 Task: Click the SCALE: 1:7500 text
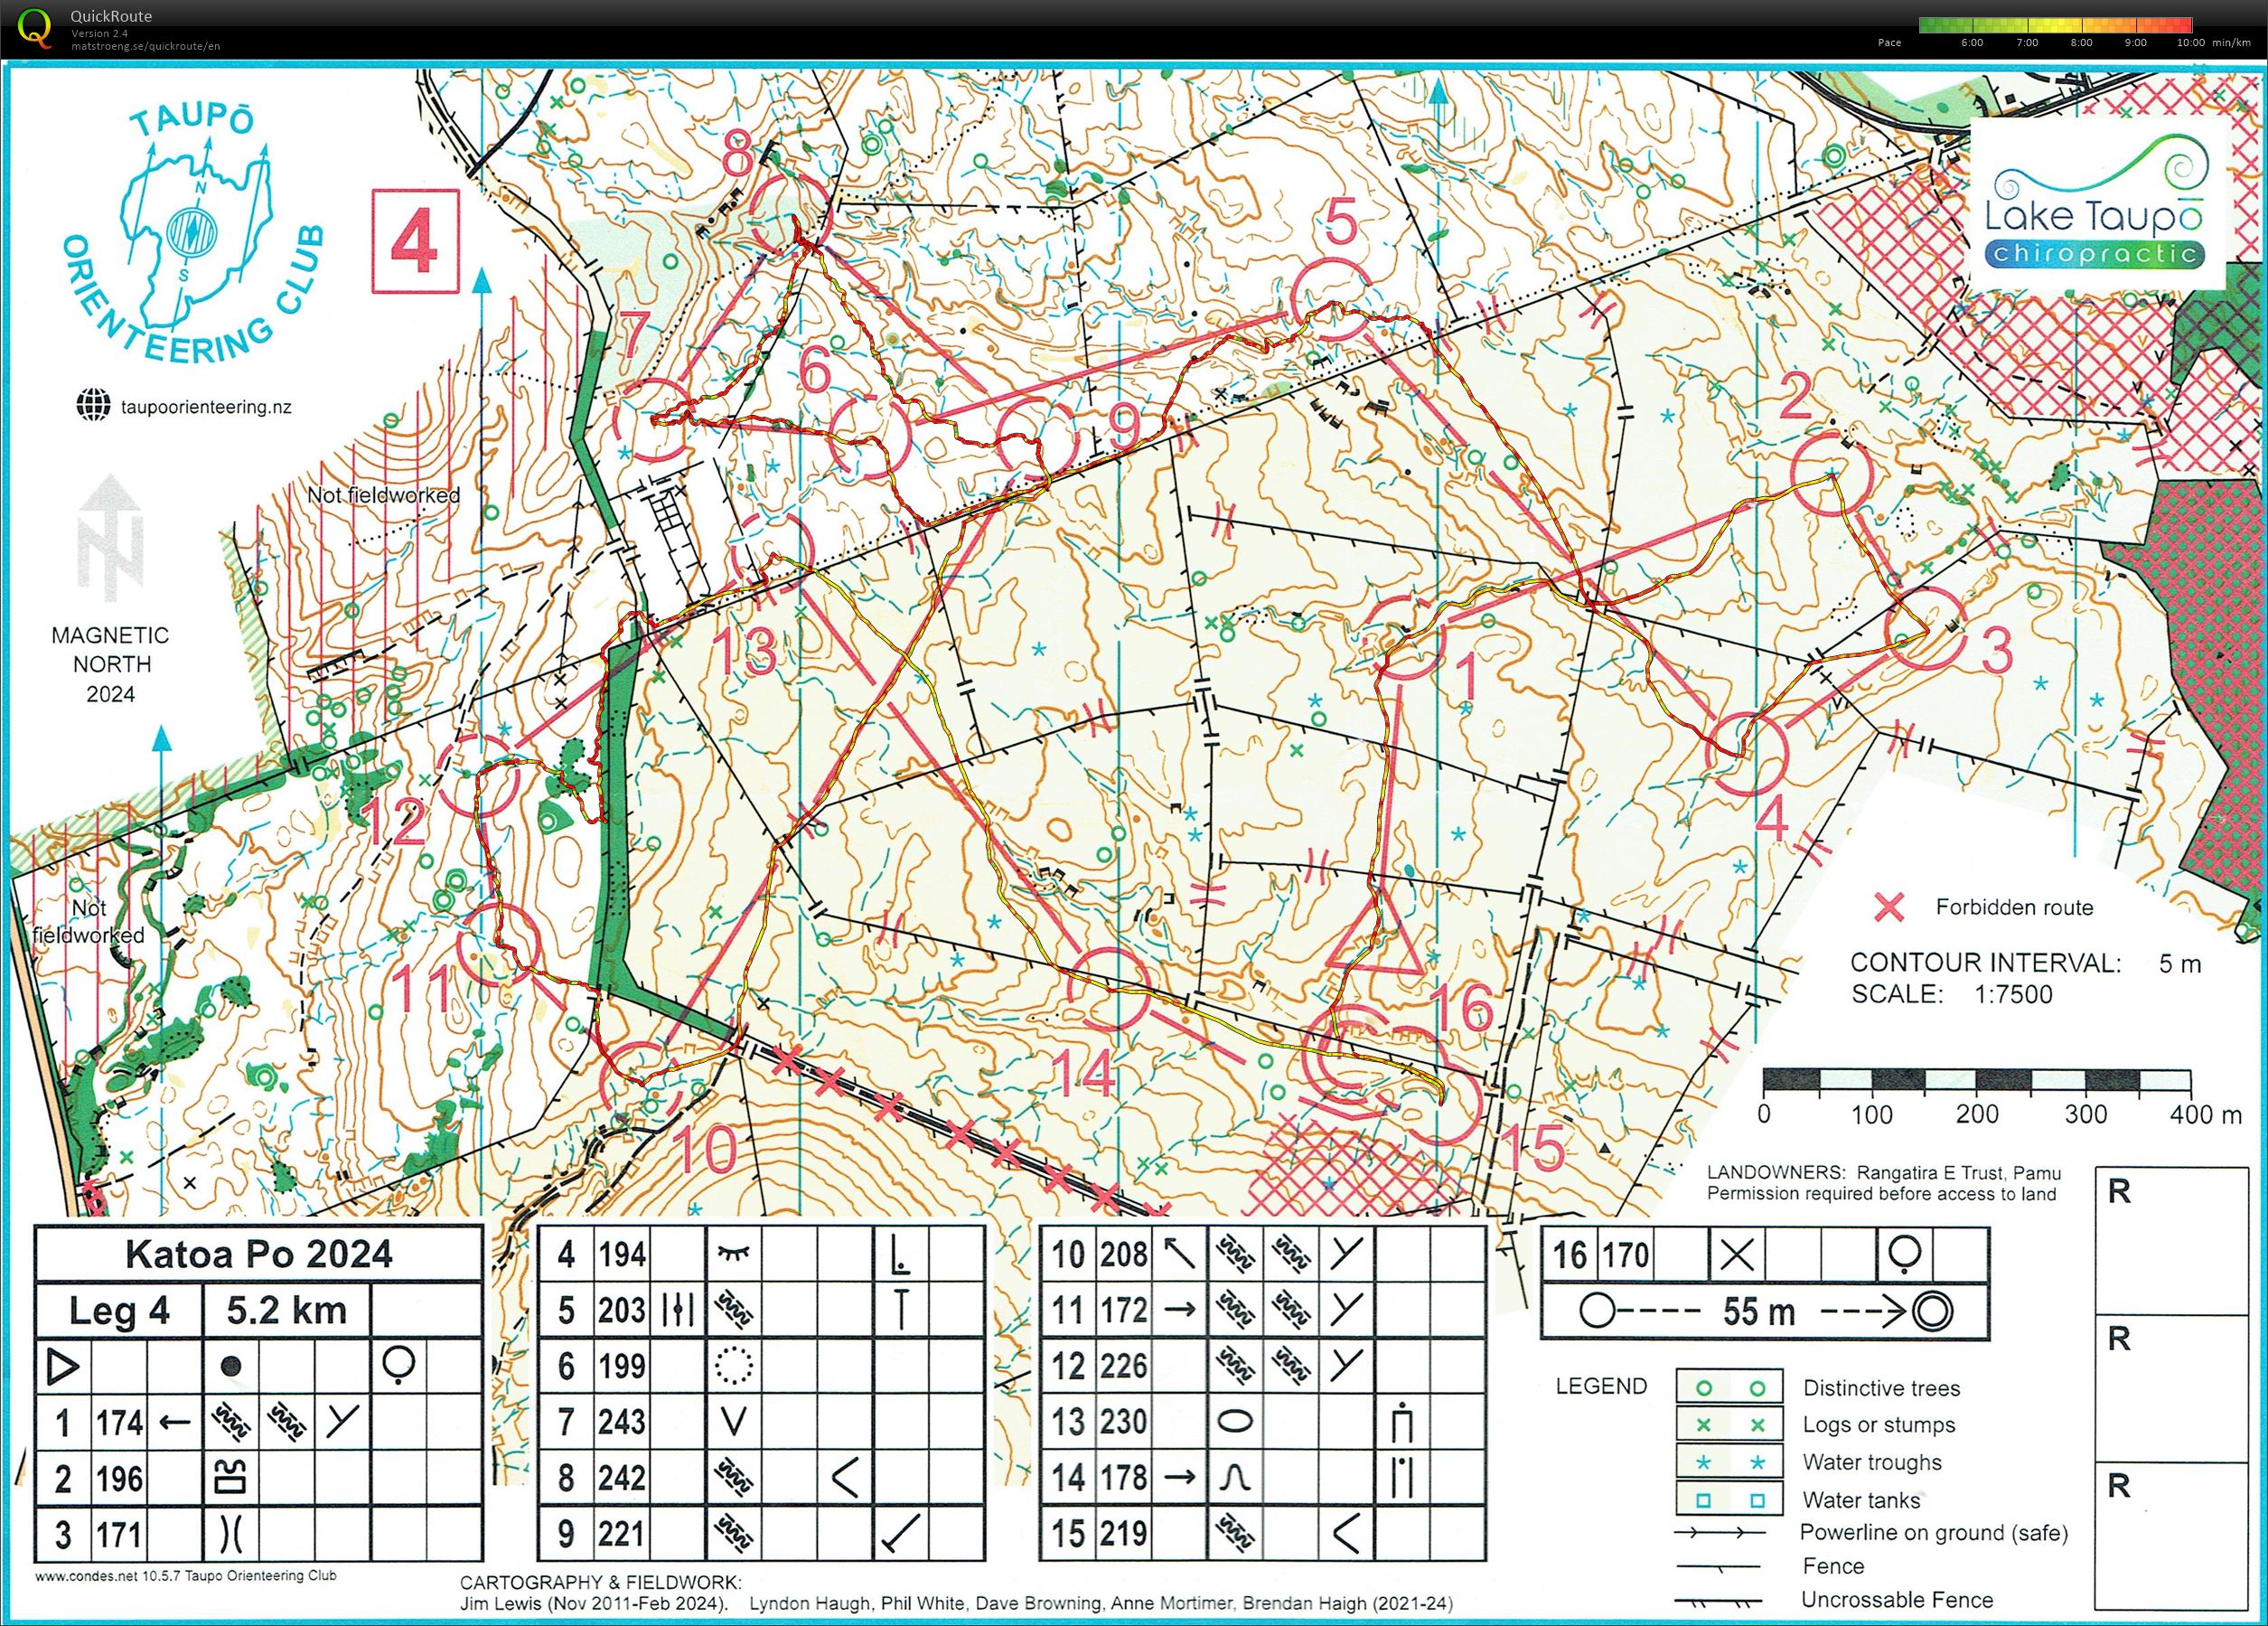point(1951,994)
